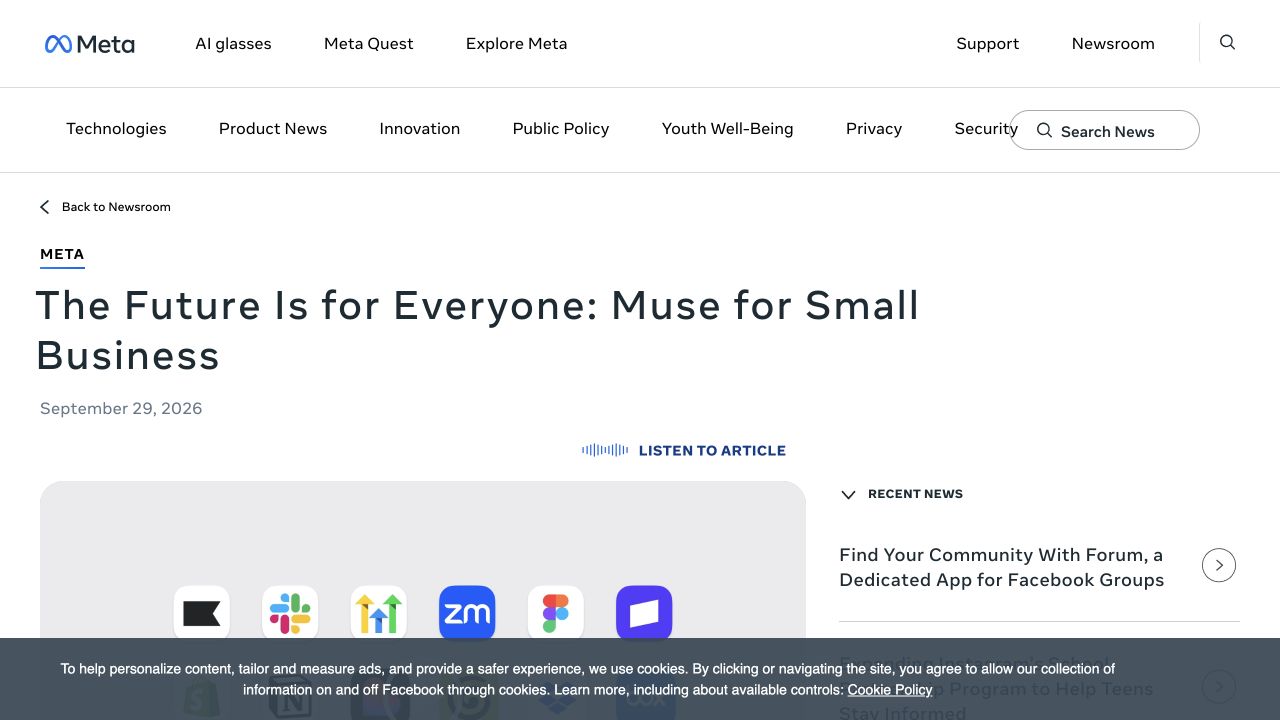This screenshot has height=720, width=1280.
Task: Open the Cookie Policy link
Action: click(x=890, y=690)
